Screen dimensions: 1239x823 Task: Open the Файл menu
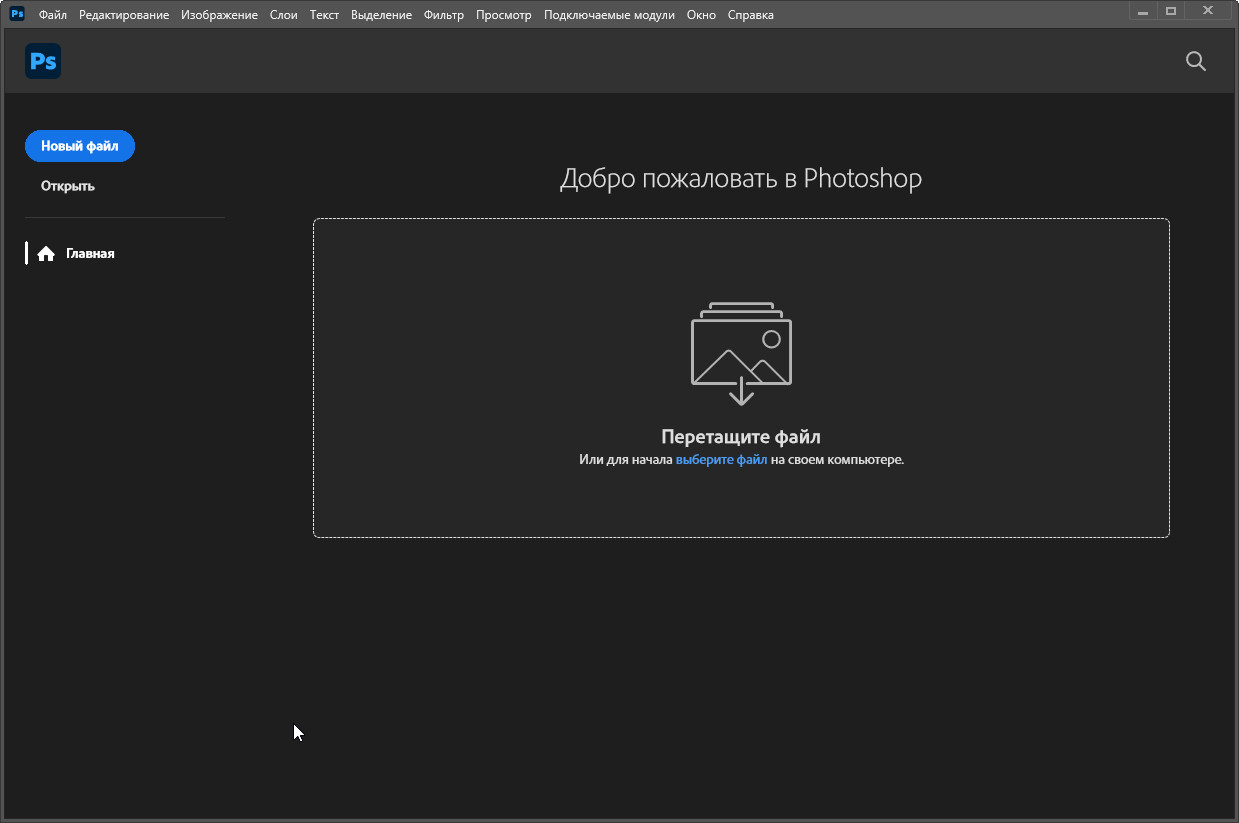pos(53,15)
